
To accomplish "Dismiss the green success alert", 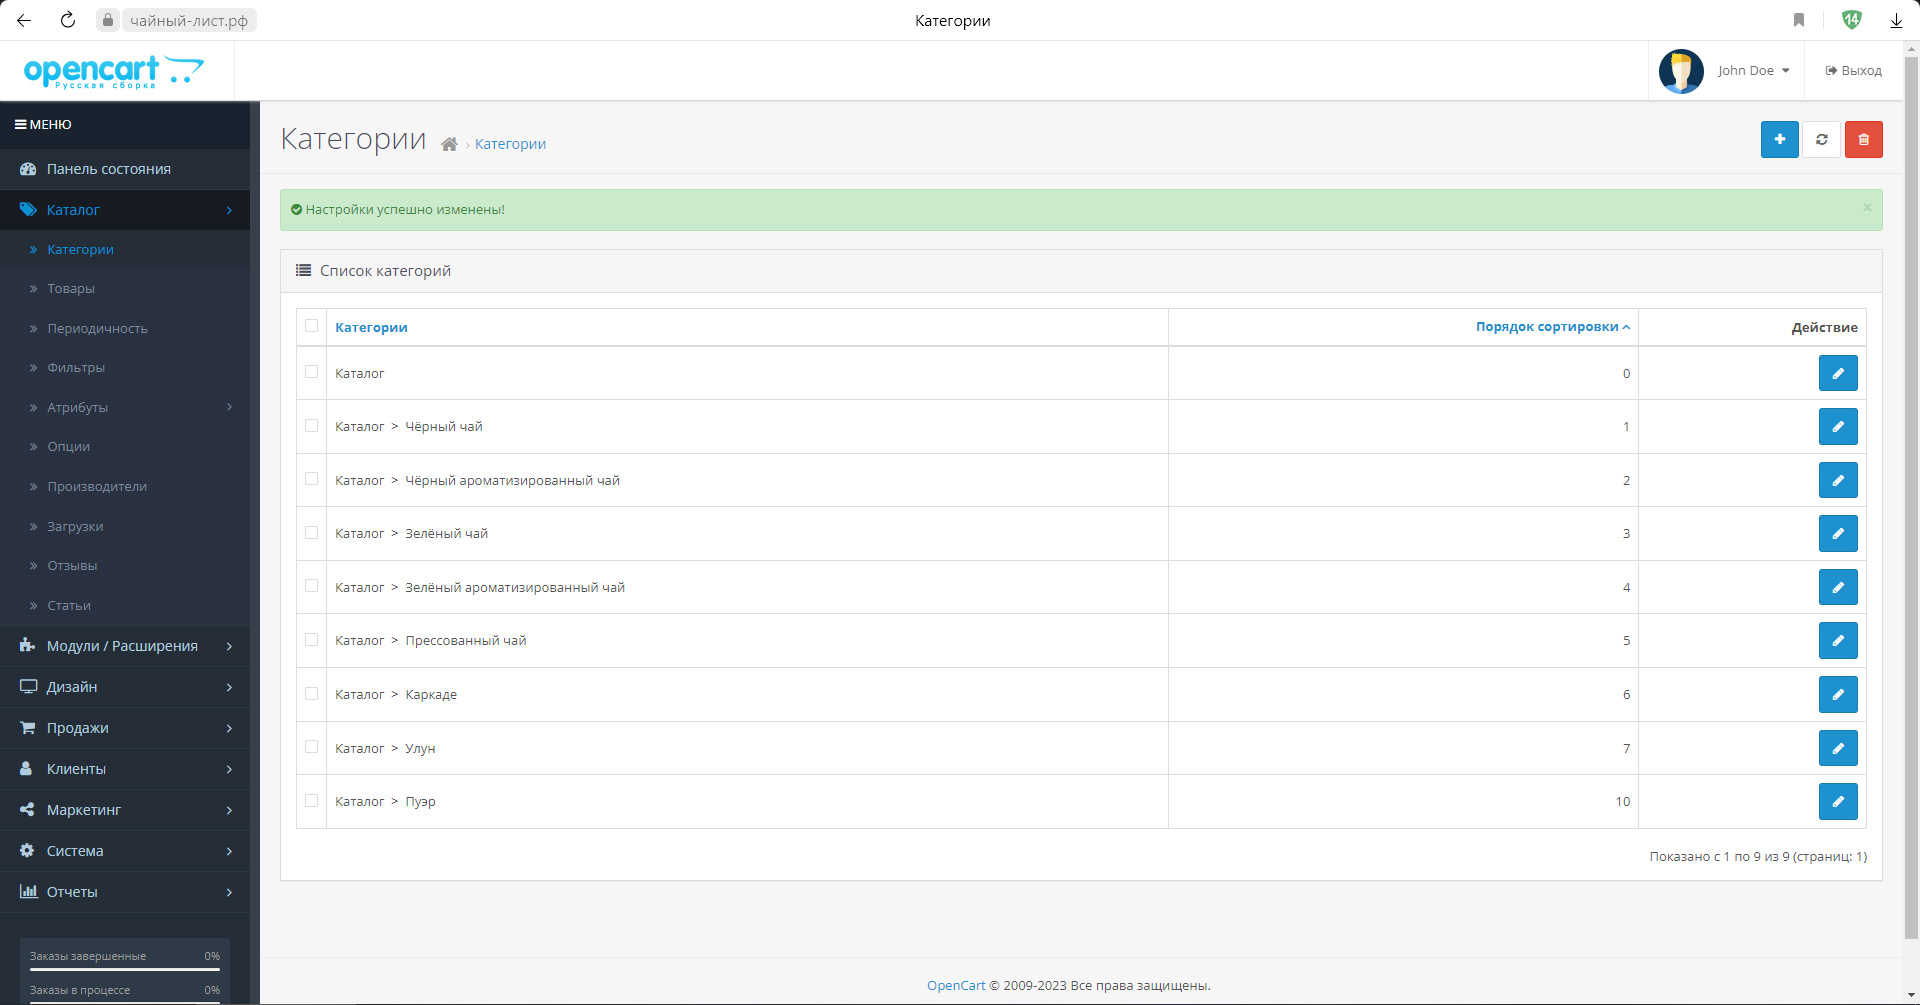I will (1866, 208).
